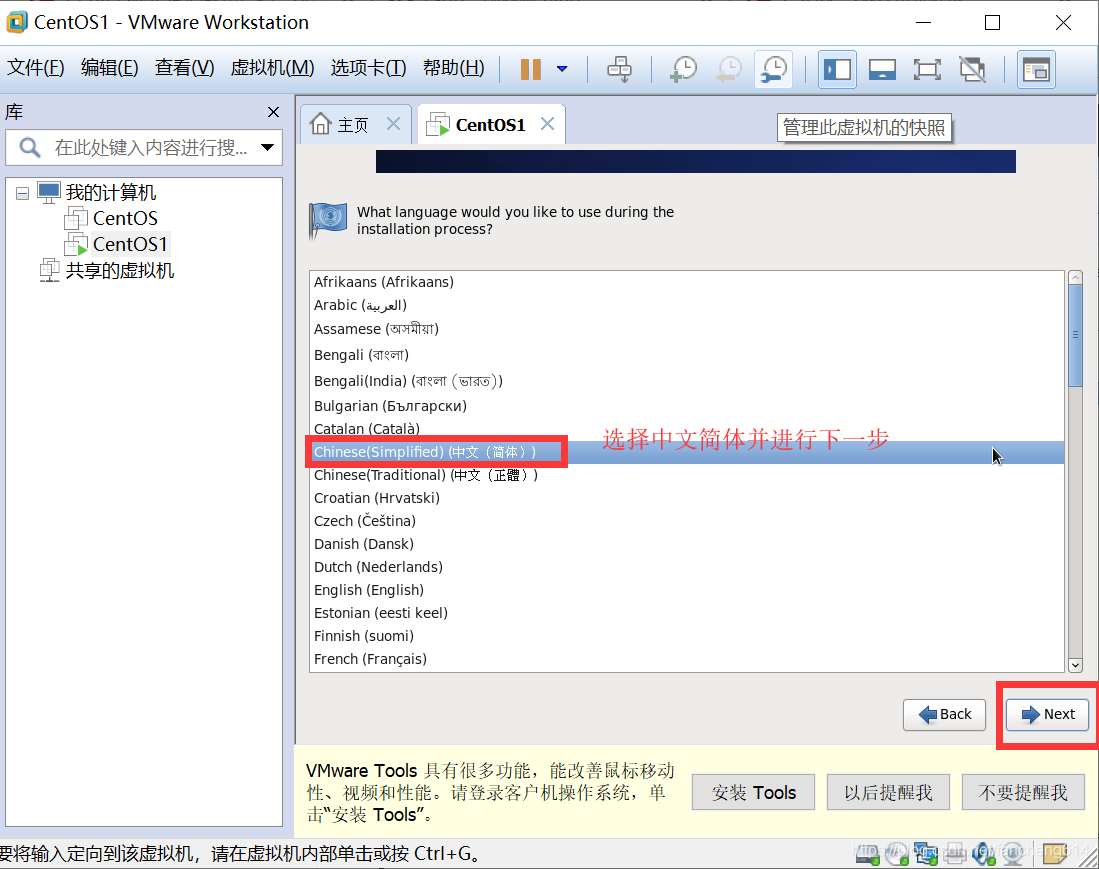The height and width of the screenshot is (869, 1099).
Task: Select French (Français) language
Action: coord(687,659)
